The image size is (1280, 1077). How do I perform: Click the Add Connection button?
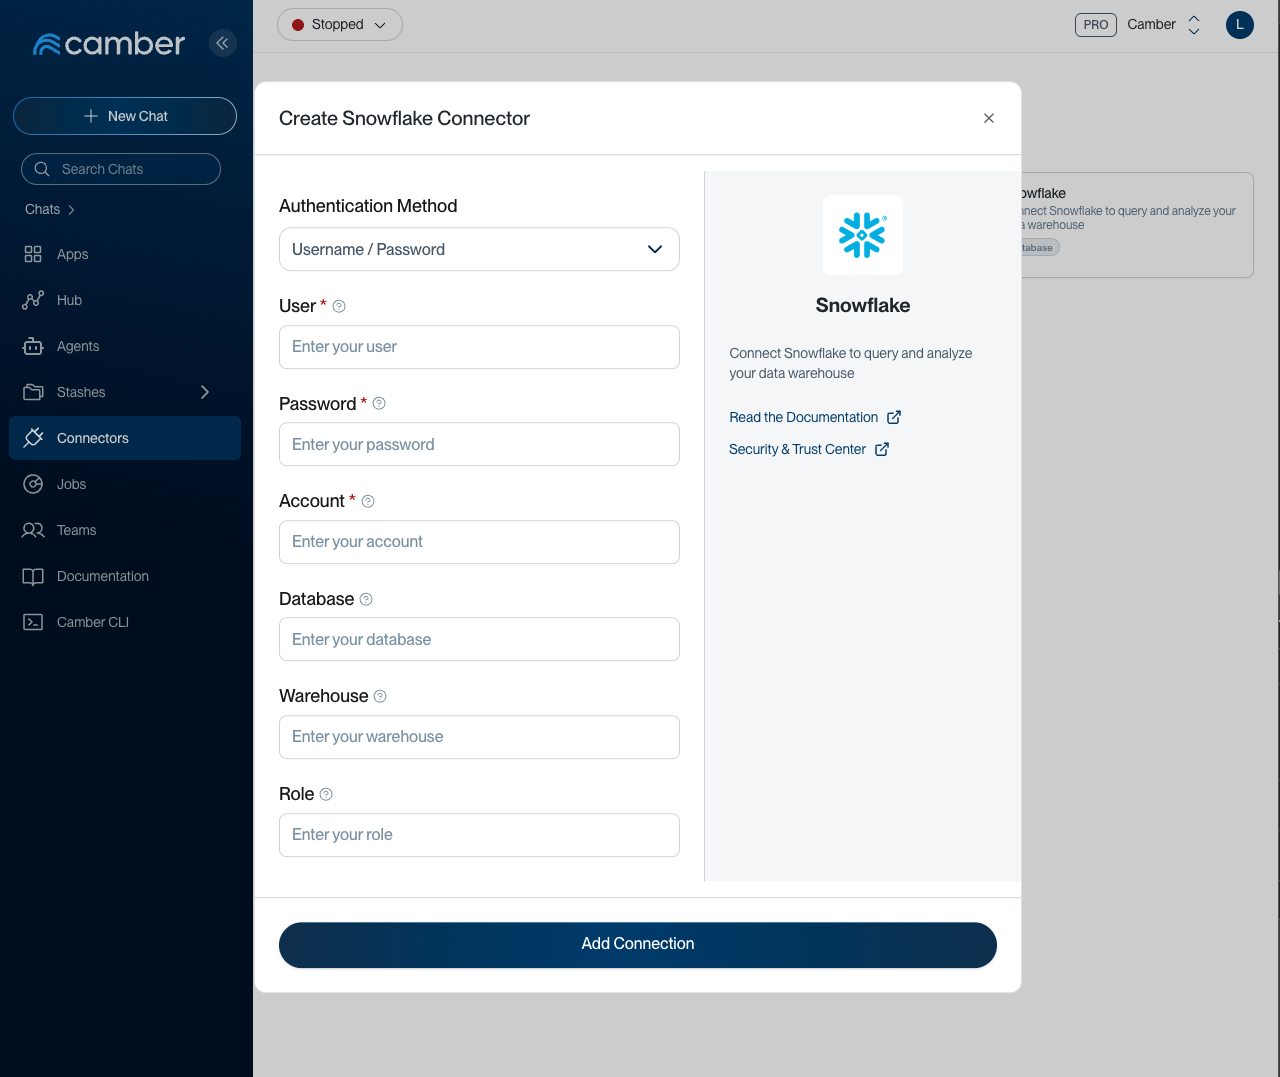point(637,944)
